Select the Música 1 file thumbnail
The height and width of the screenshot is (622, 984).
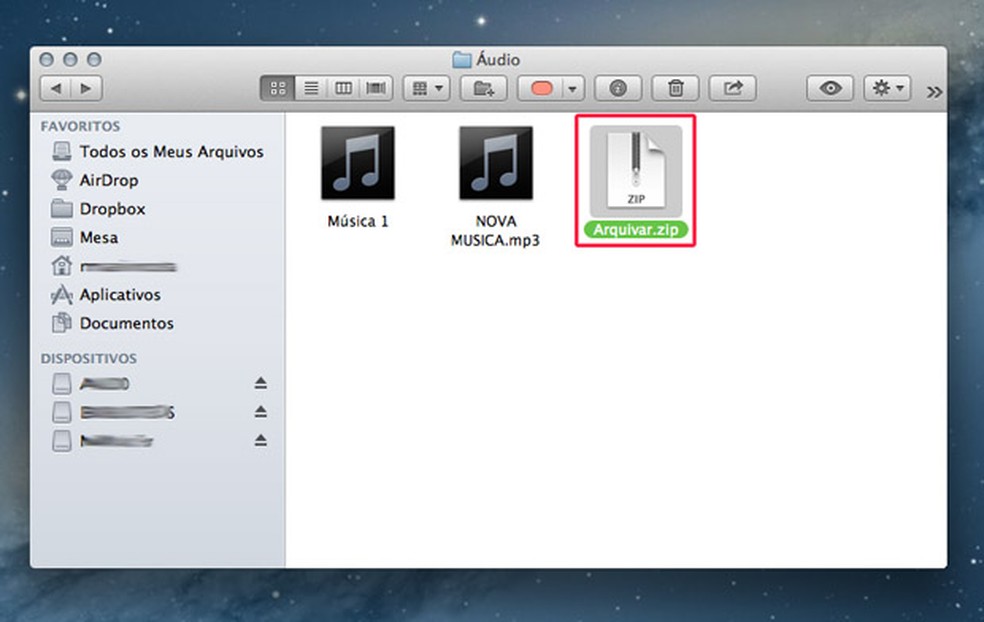(358, 163)
